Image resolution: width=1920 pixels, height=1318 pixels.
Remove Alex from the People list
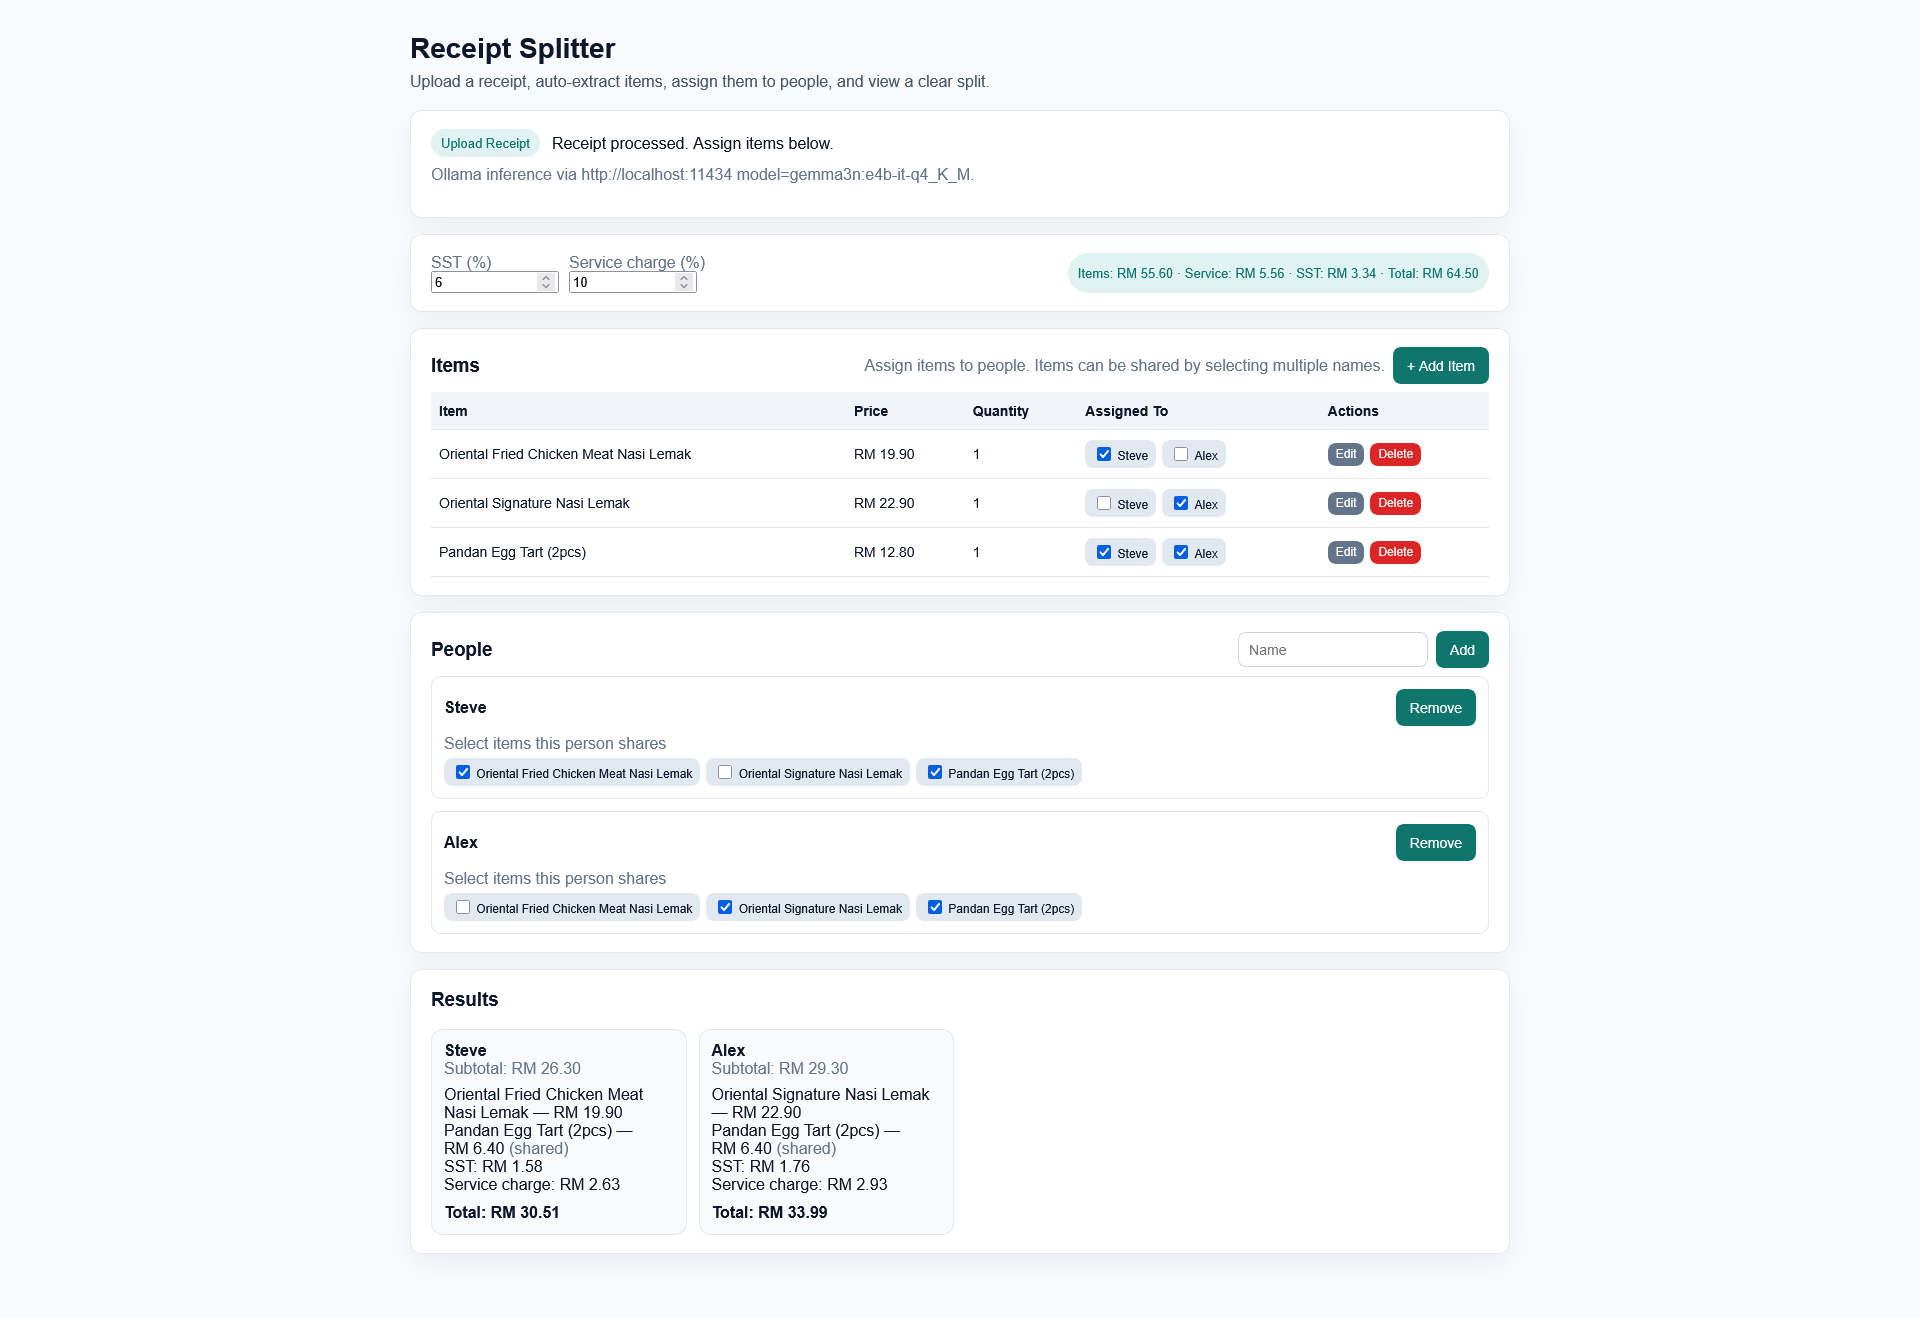(1435, 843)
